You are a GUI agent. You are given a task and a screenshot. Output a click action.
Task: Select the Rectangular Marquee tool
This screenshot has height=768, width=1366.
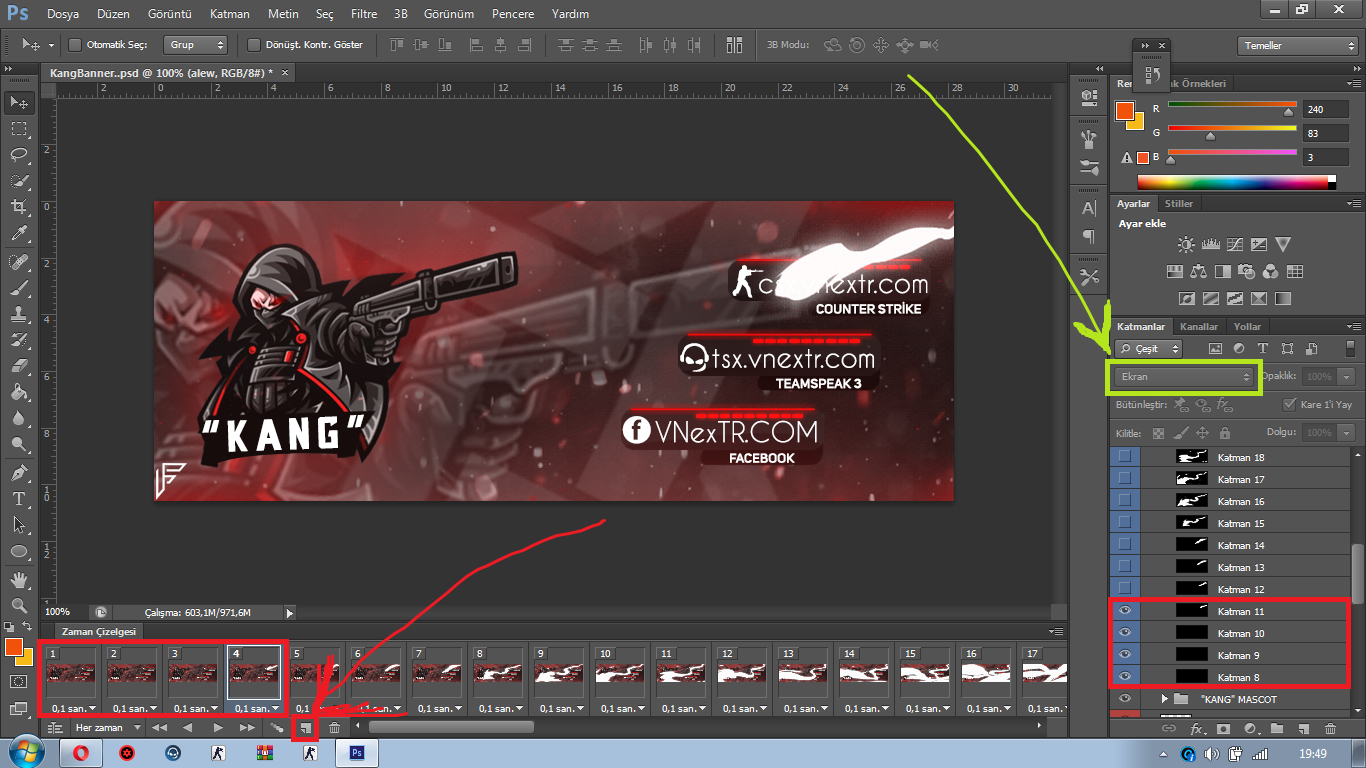(x=18, y=129)
